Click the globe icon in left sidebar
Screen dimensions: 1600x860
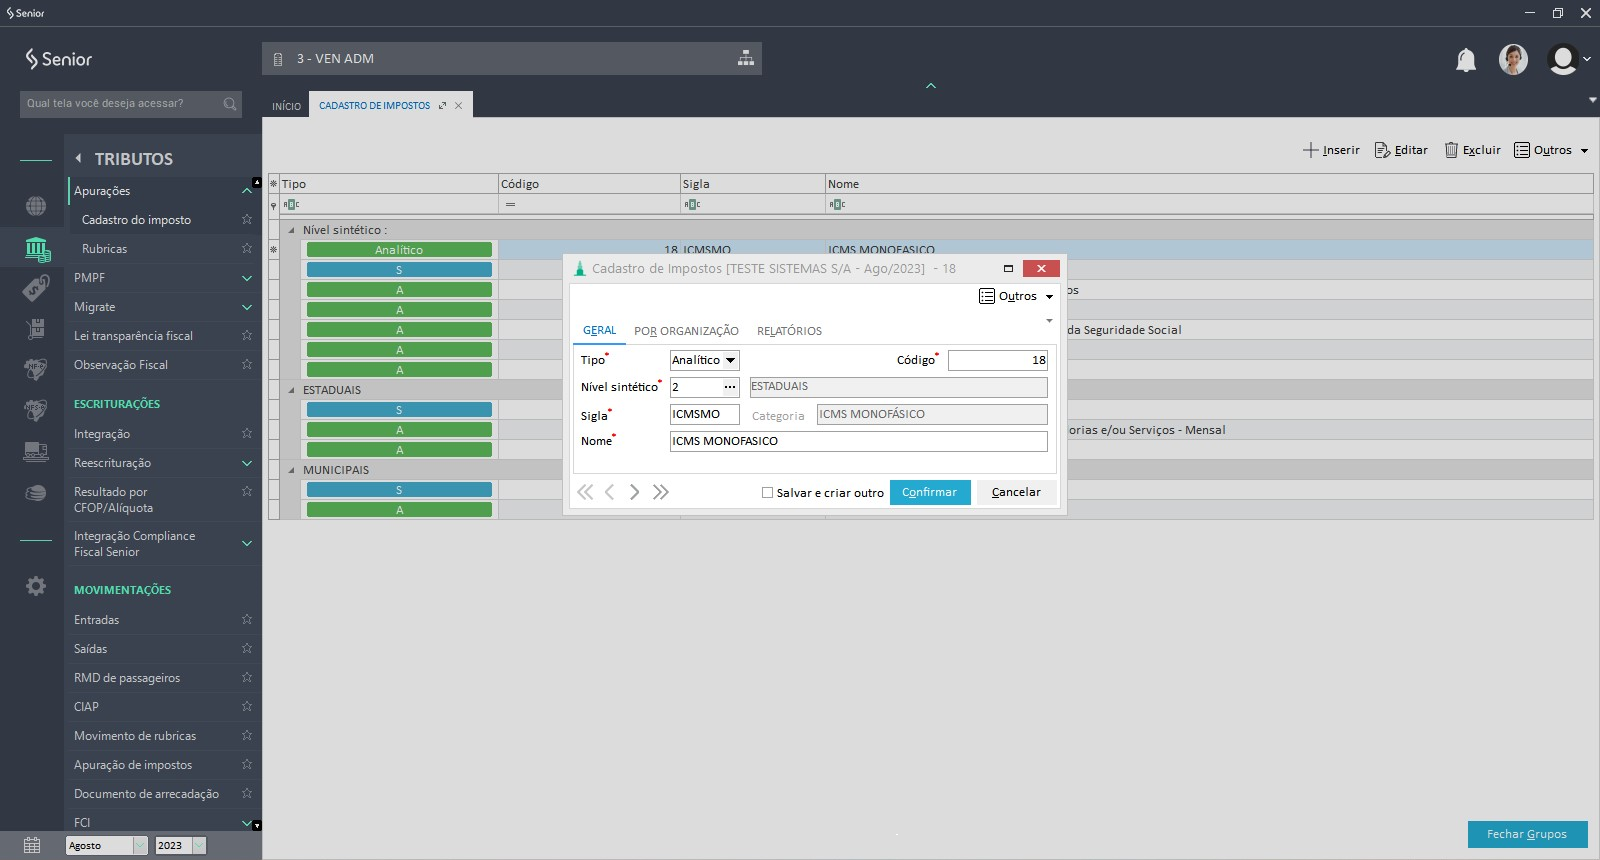tap(36, 206)
